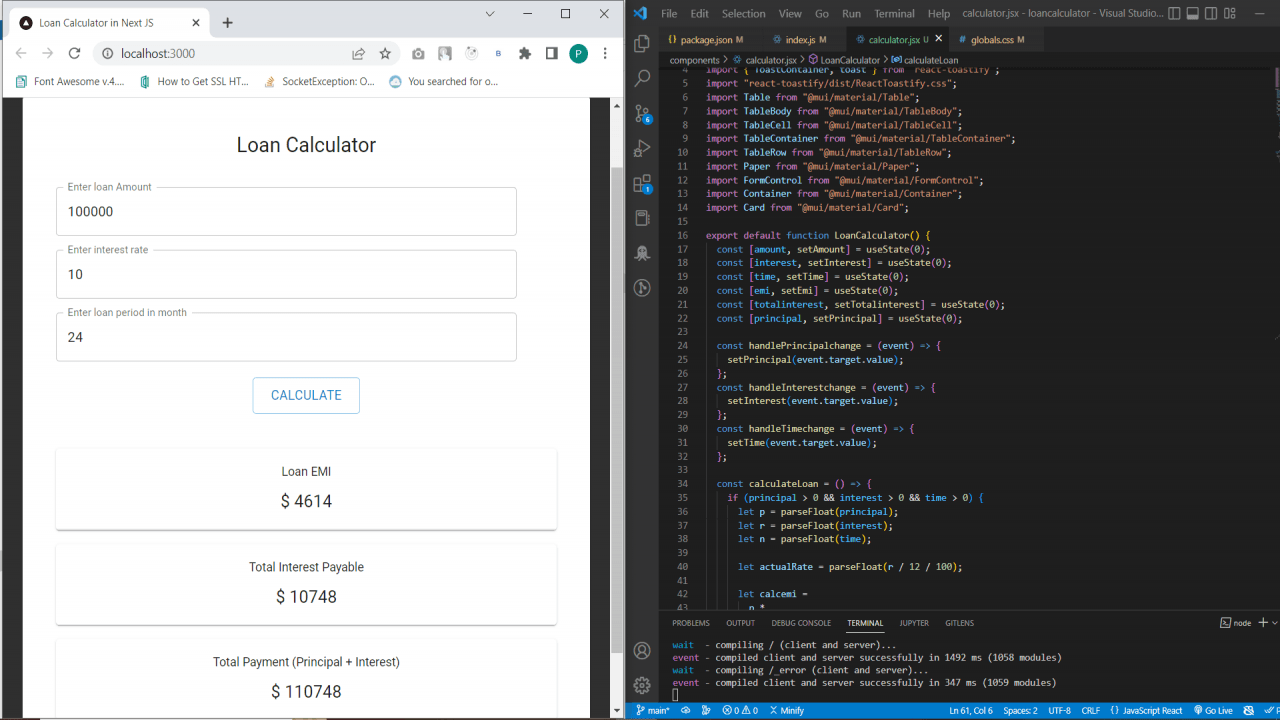Bookmark this page with the star icon
1280x720 pixels.
click(385, 53)
